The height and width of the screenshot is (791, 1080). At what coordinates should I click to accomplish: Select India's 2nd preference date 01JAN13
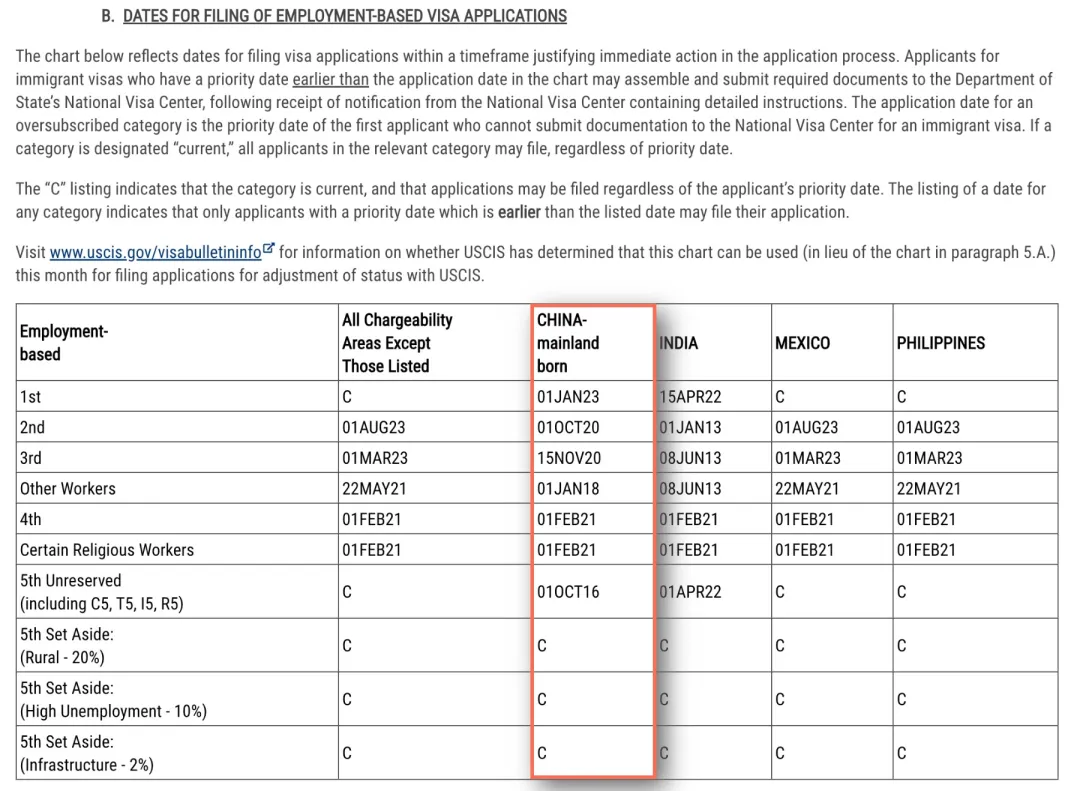690,427
